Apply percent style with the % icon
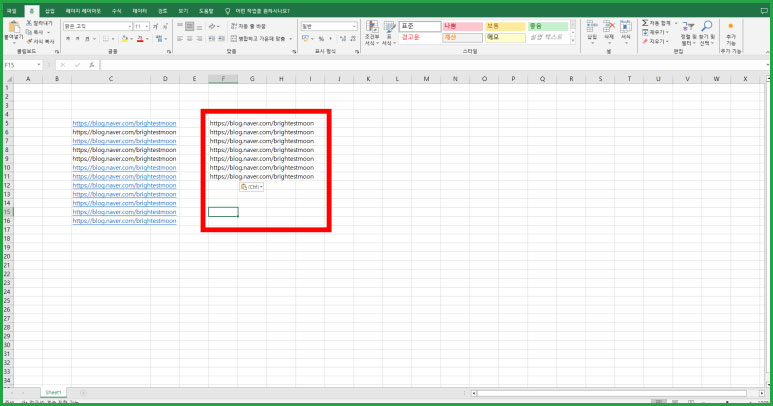 click(321, 38)
